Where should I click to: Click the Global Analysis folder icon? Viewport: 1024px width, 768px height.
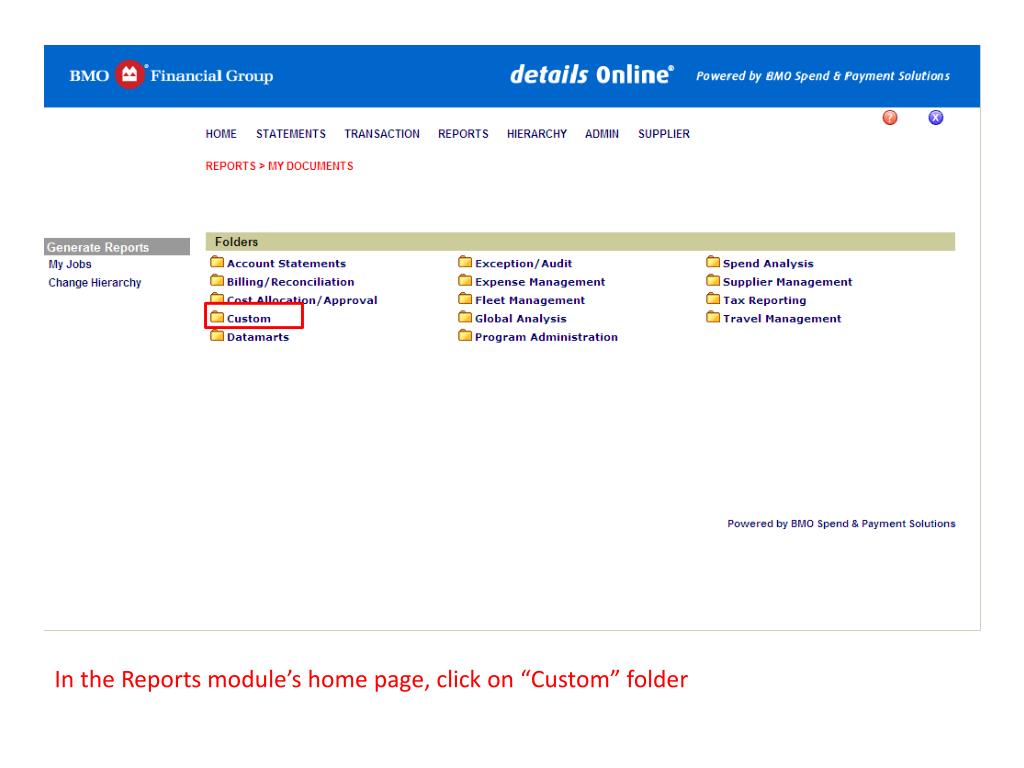[465, 317]
